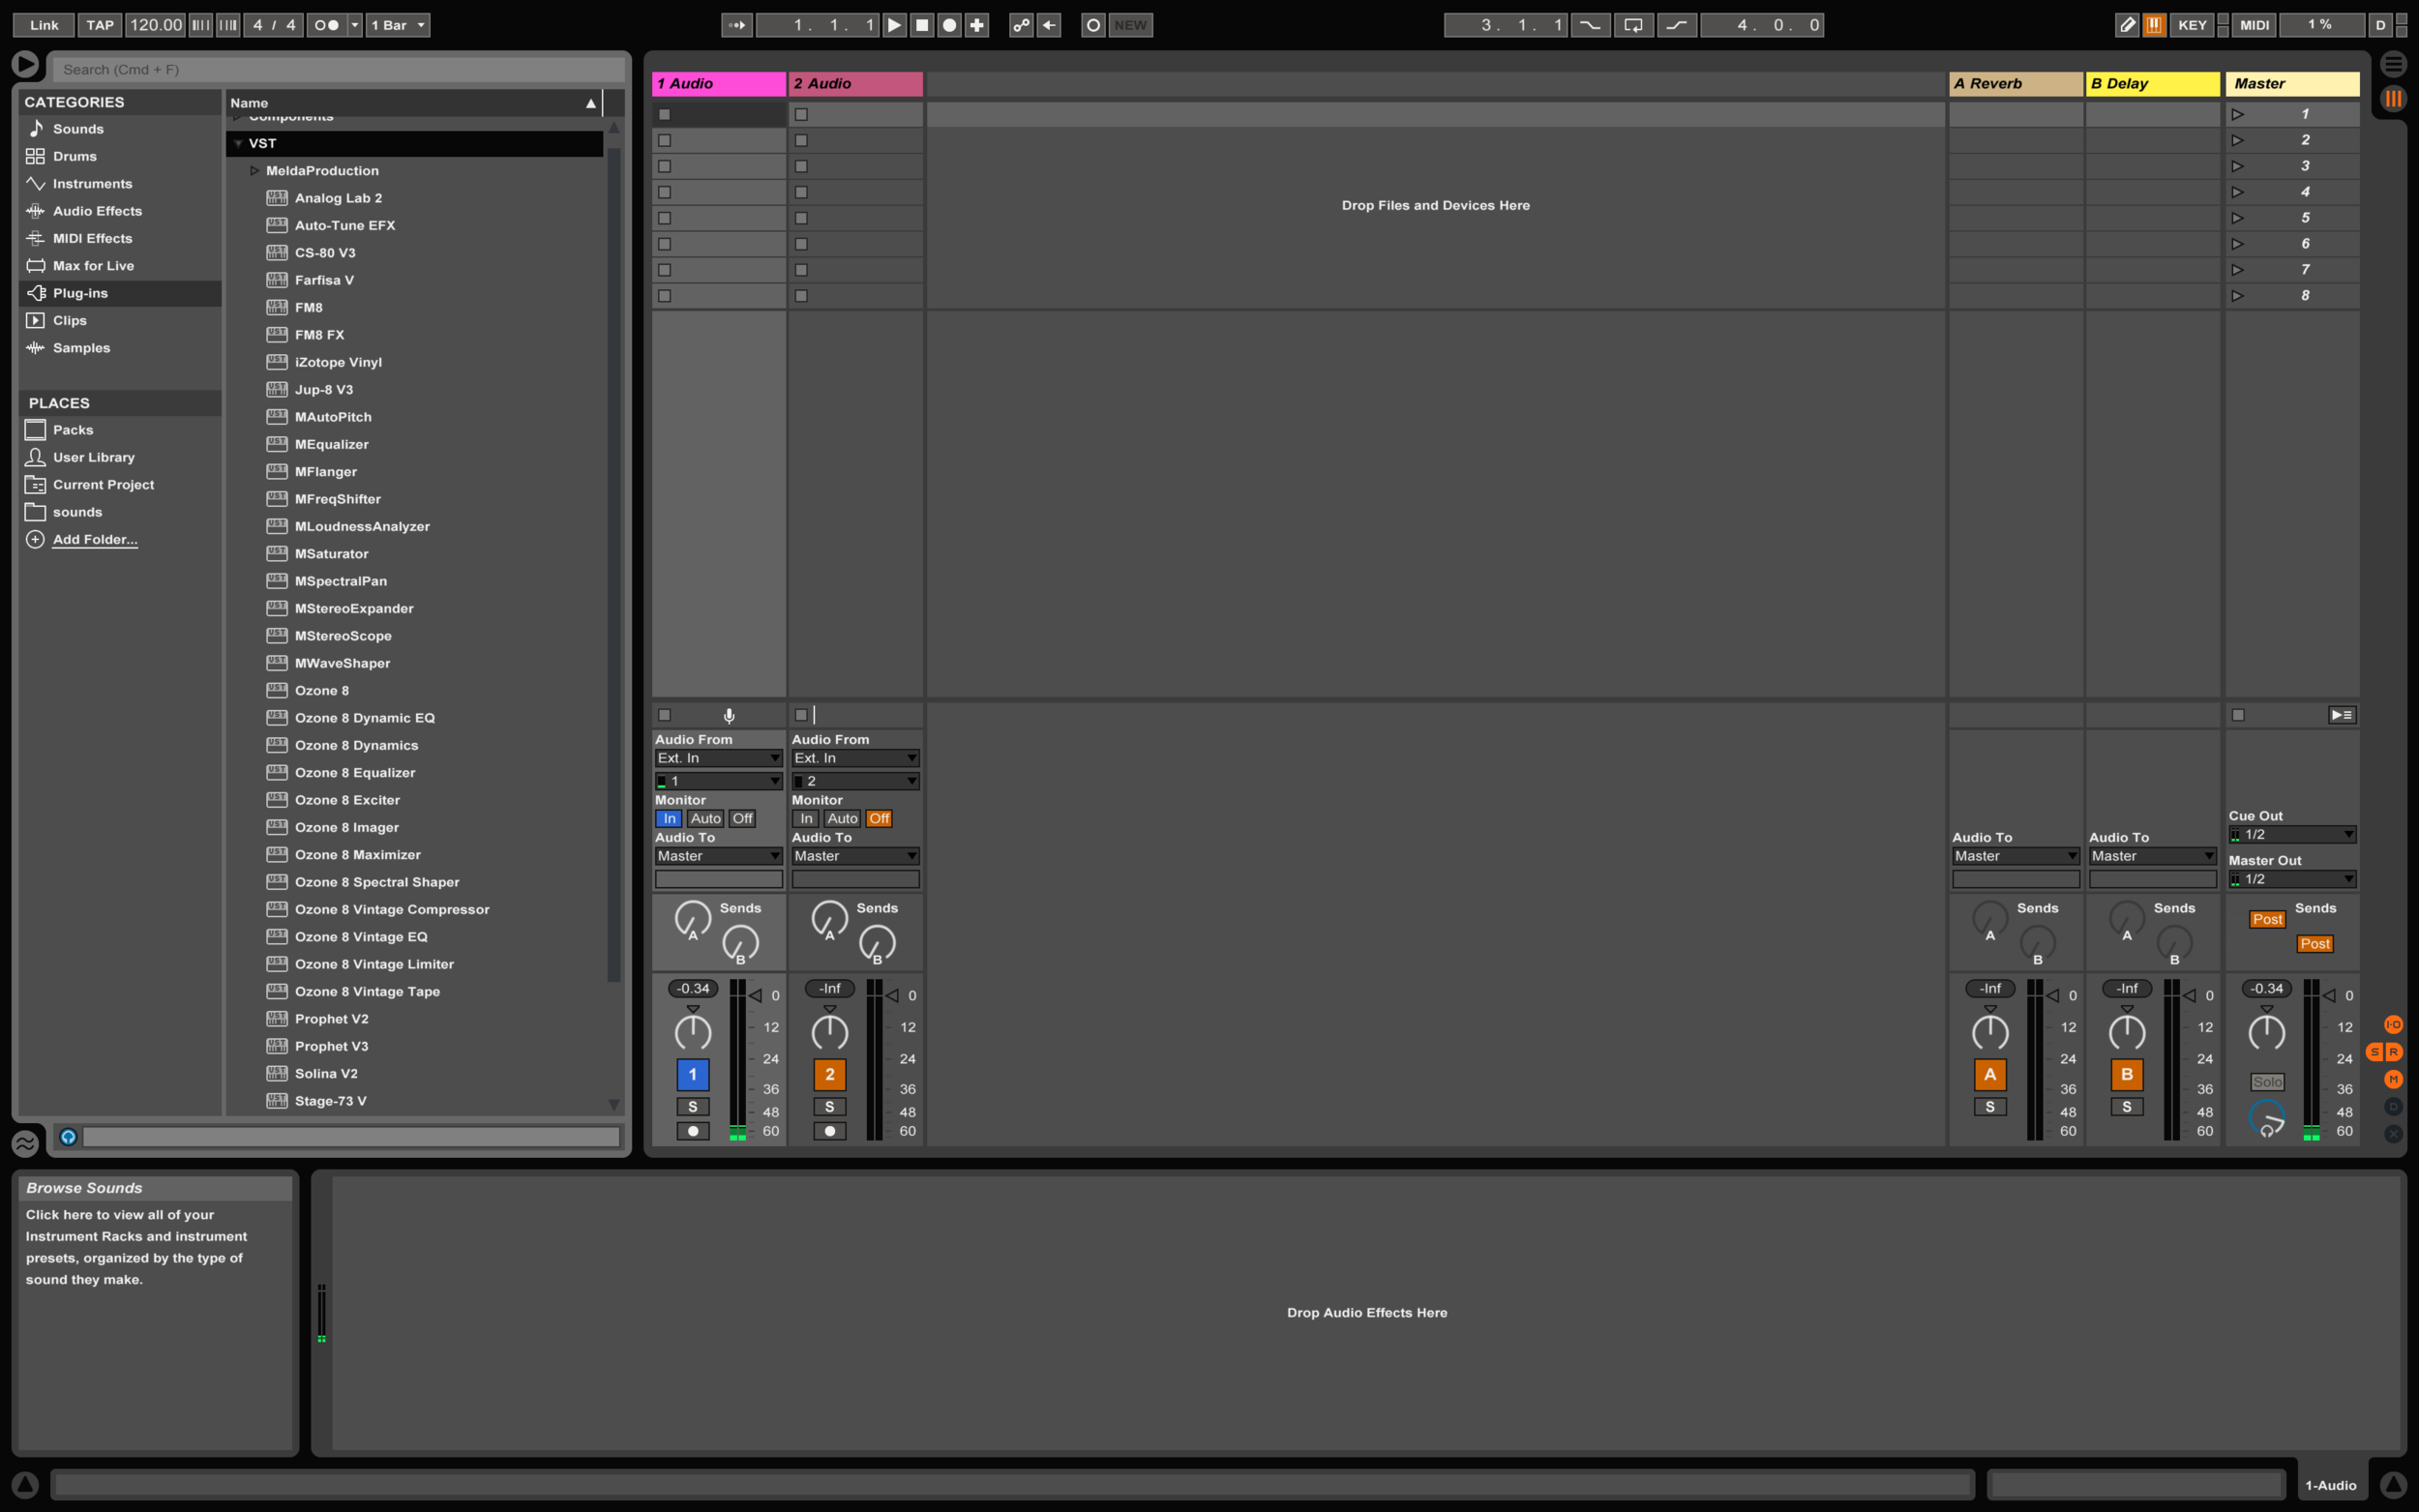Solo the 2 Audio track

point(829,1107)
